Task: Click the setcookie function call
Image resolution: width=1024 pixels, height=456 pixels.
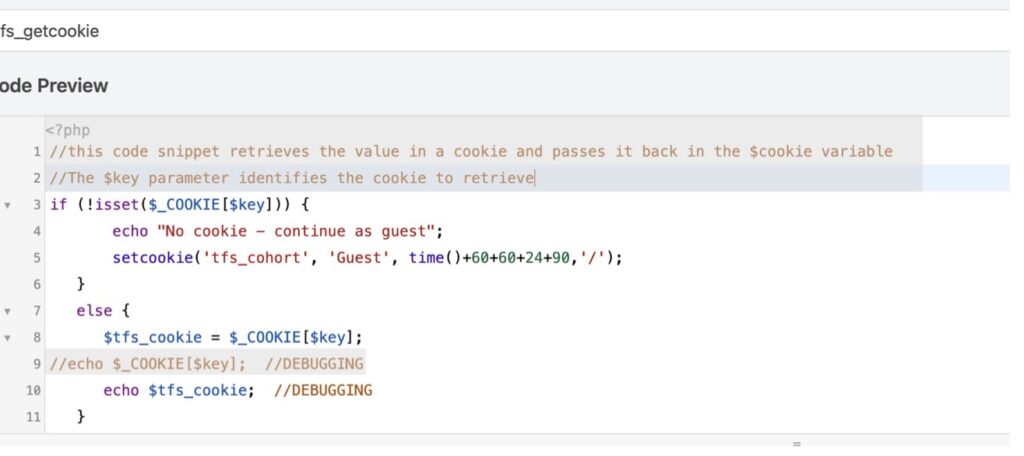Action: click(151, 258)
